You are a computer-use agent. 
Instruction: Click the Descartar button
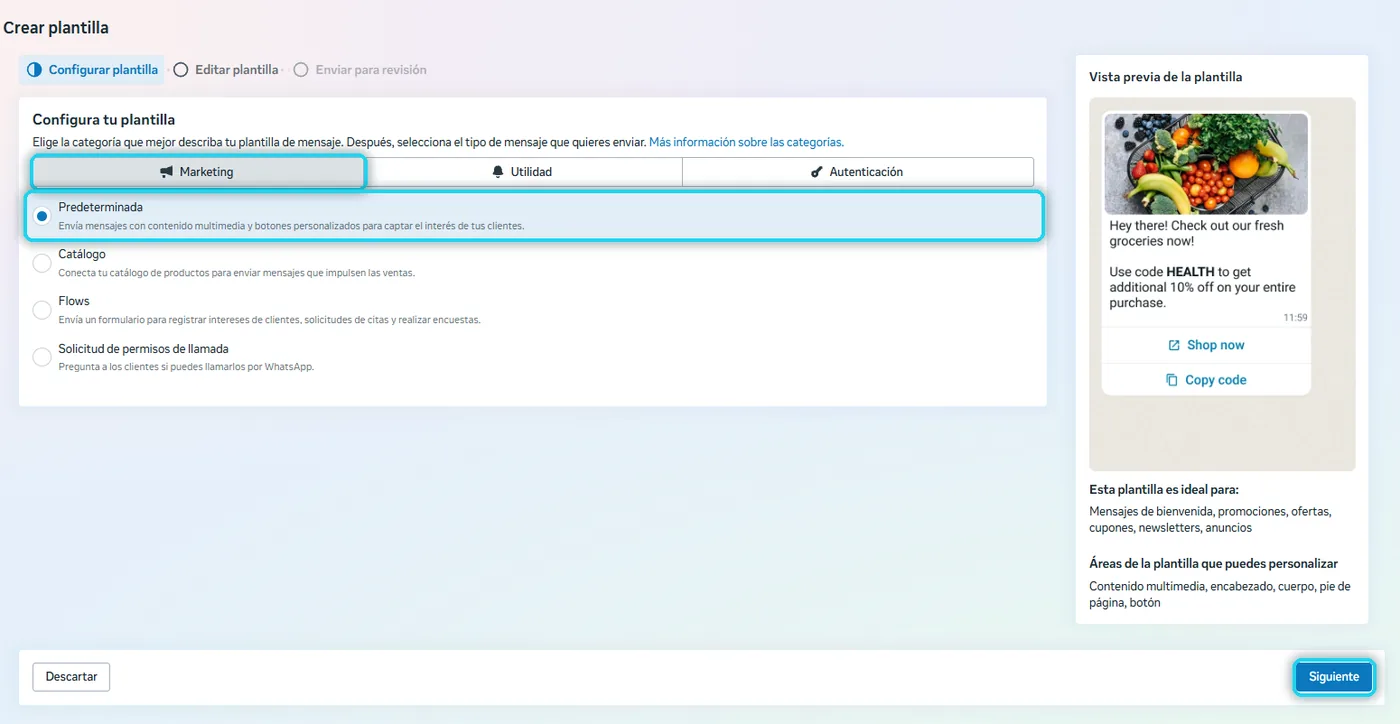tap(71, 677)
